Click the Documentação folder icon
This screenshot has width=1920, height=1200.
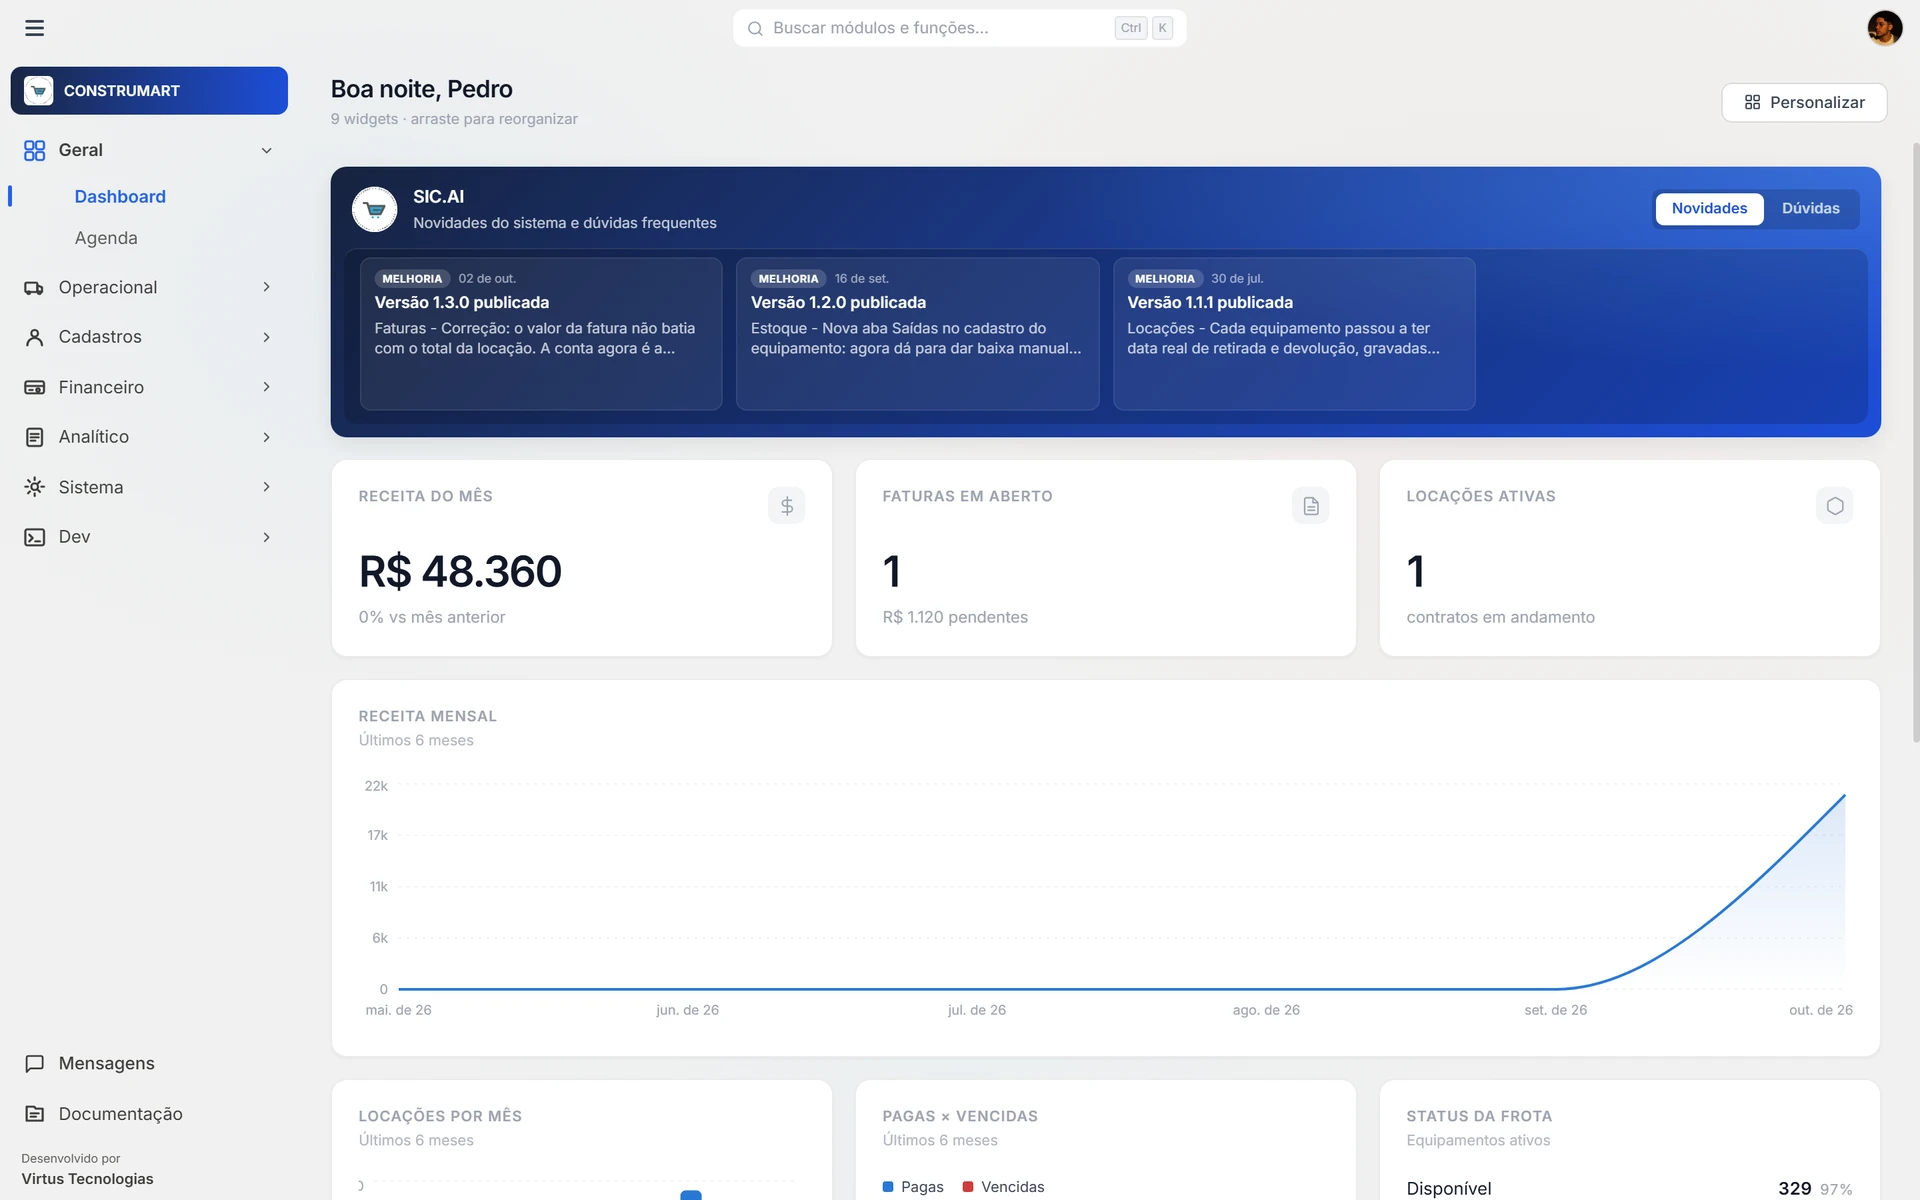coord(34,1113)
